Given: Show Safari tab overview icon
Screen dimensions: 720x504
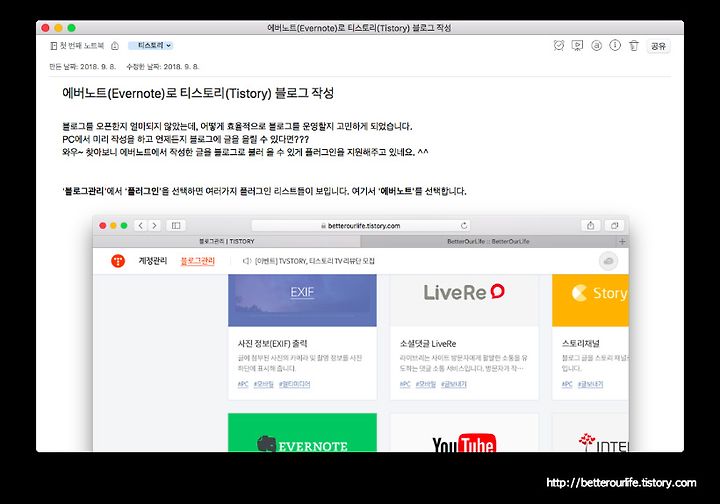Looking at the screenshot, I should (x=614, y=225).
